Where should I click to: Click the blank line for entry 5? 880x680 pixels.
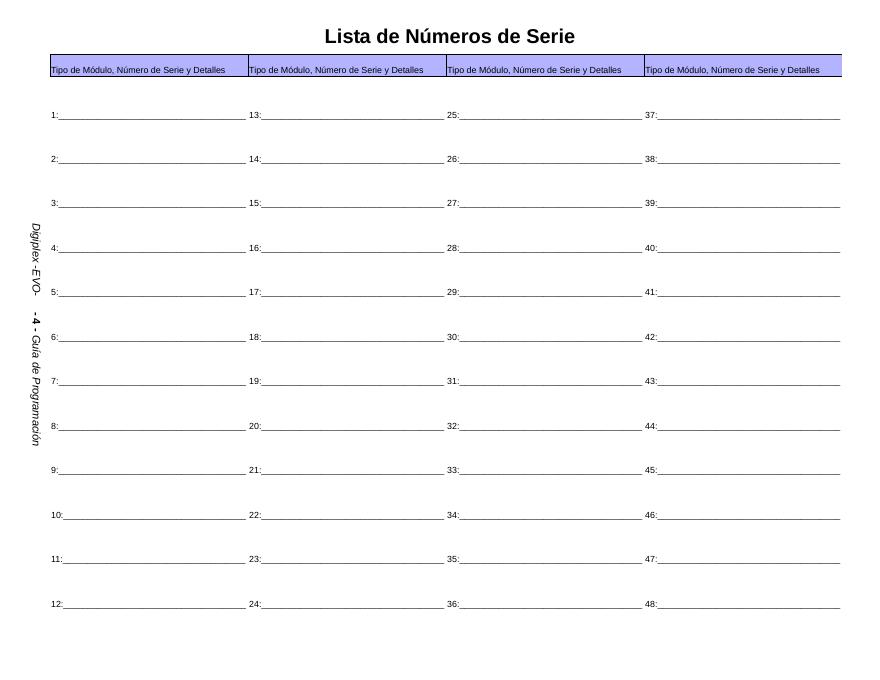152,293
